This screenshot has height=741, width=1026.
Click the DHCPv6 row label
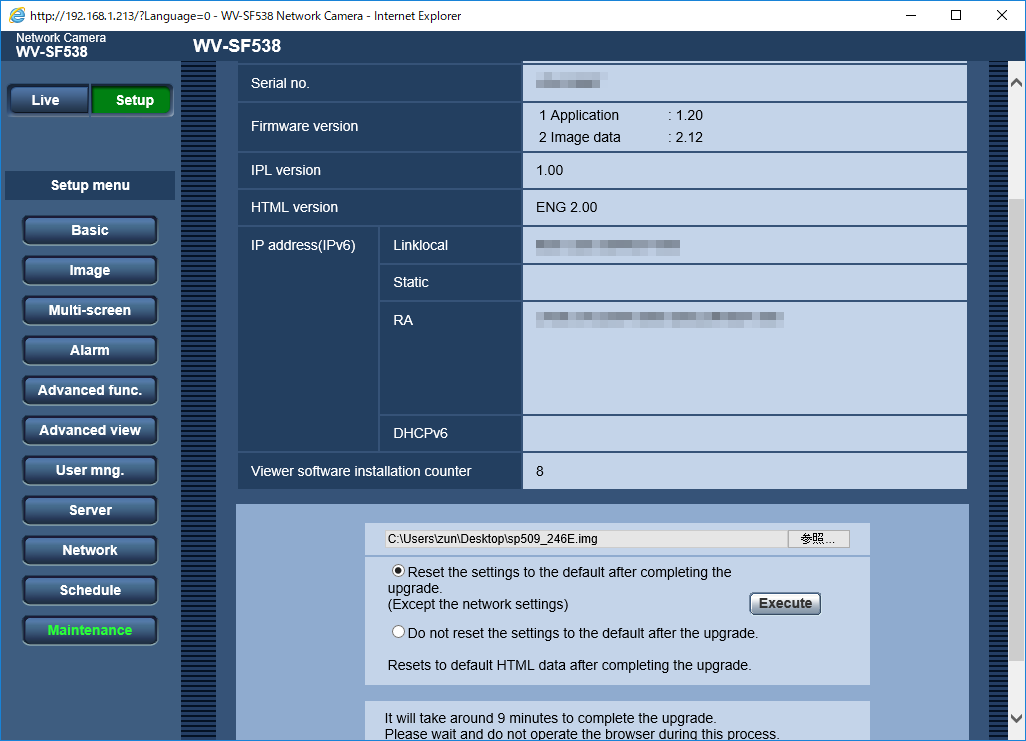pos(421,433)
